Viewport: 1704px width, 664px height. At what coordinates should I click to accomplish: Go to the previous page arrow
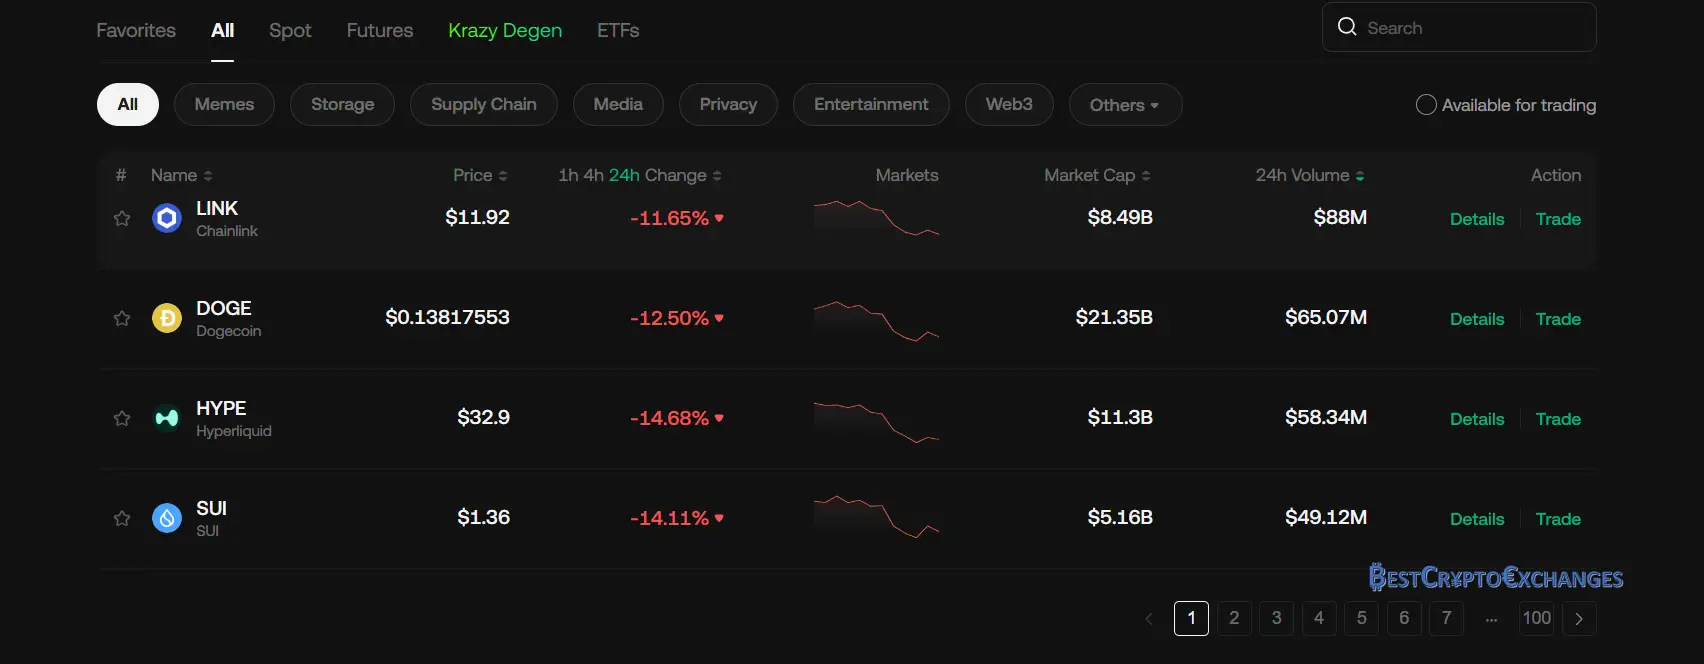pyautogui.click(x=1149, y=618)
